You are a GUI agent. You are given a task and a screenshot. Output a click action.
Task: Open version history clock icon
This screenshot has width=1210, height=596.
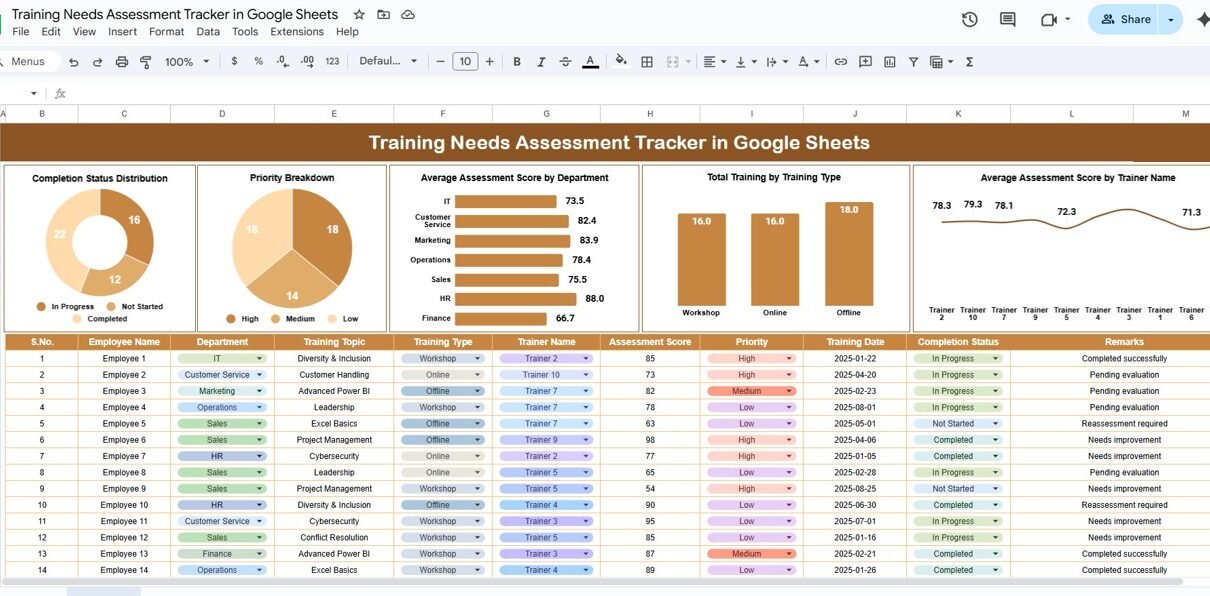click(969, 19)
